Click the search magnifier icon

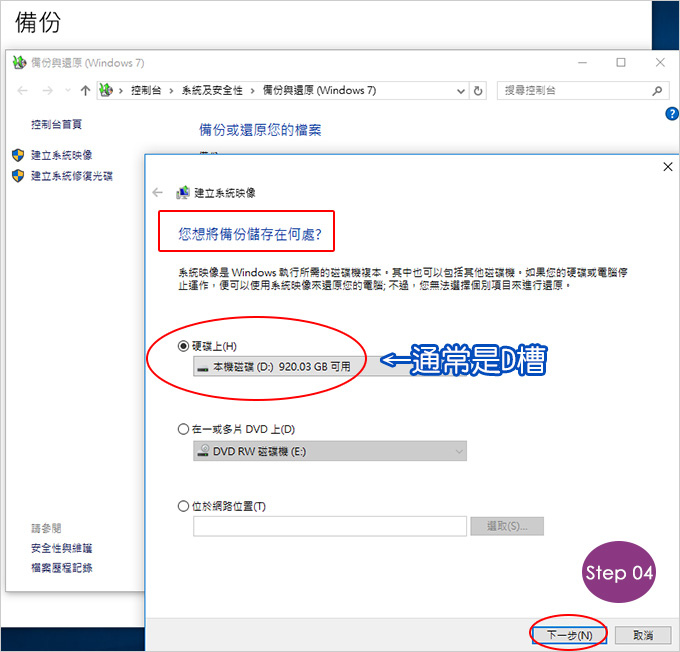(x=657, y=91)
